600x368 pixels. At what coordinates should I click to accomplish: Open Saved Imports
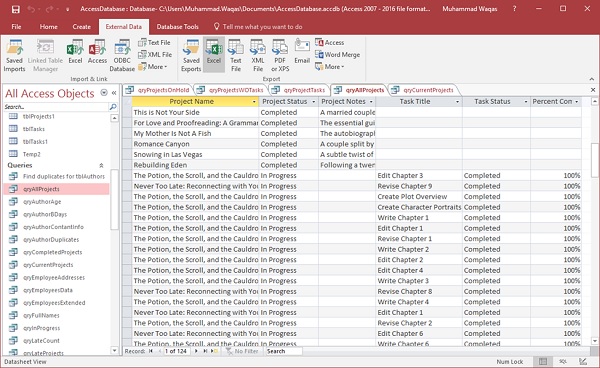15,56
